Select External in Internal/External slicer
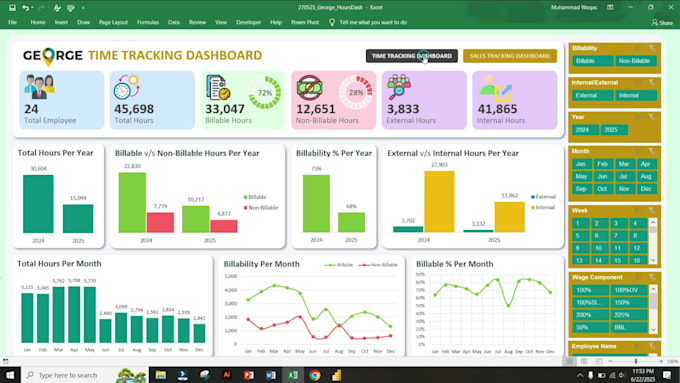 point(592,95)
